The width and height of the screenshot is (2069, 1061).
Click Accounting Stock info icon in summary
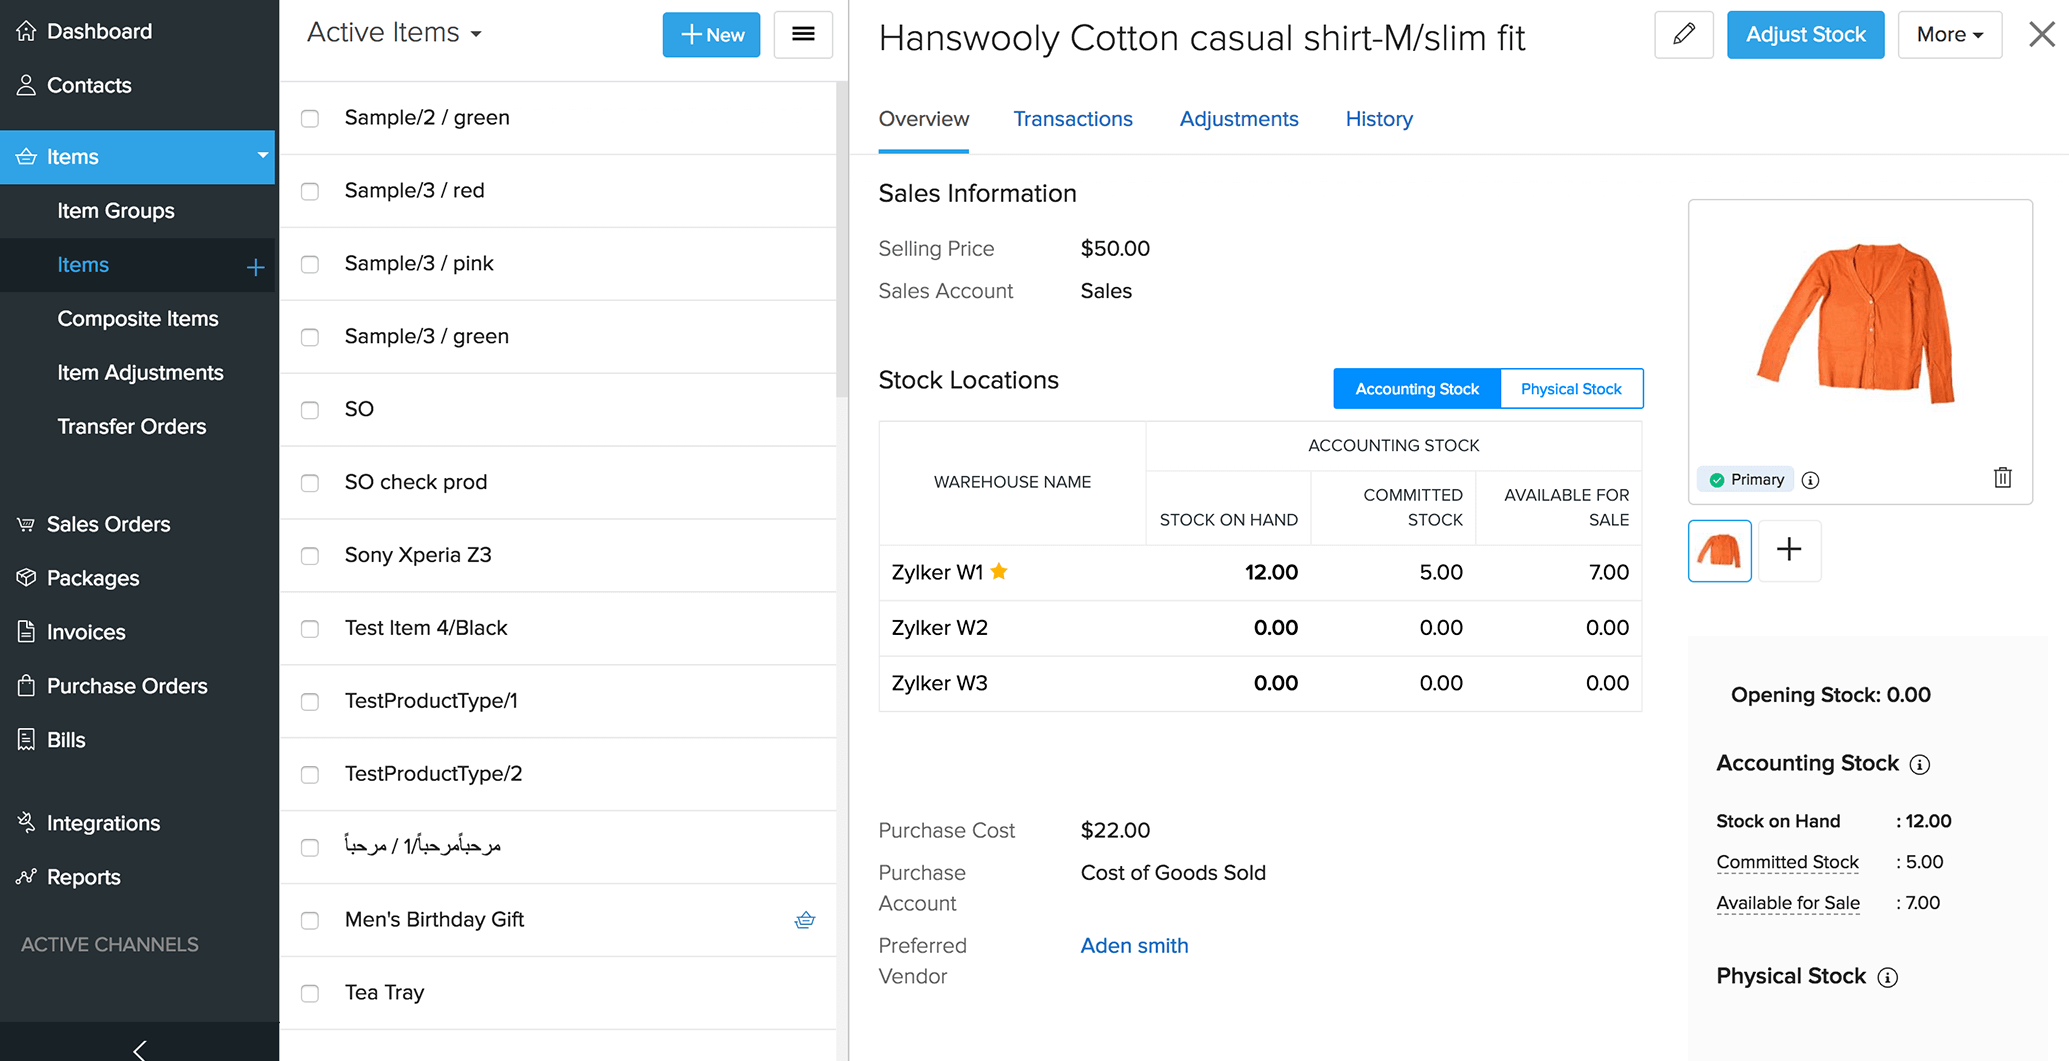pos(1919,765)
